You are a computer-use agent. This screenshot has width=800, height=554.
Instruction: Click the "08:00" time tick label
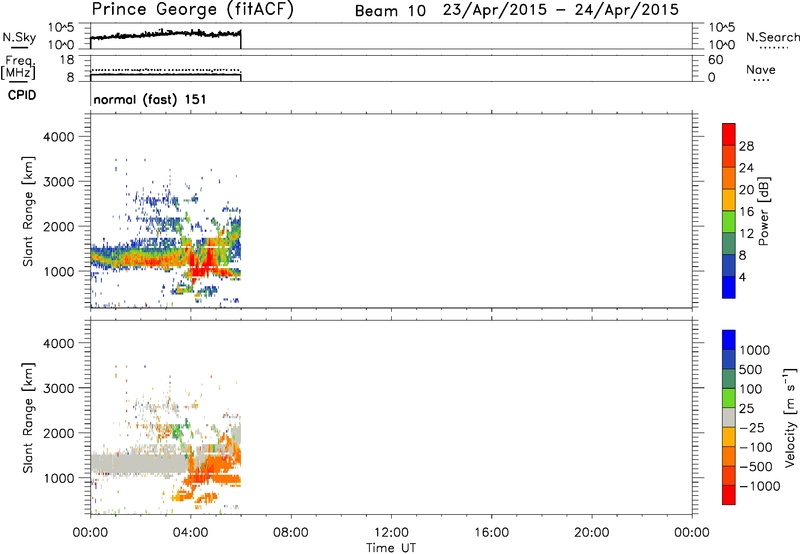[x=291, y=533]
